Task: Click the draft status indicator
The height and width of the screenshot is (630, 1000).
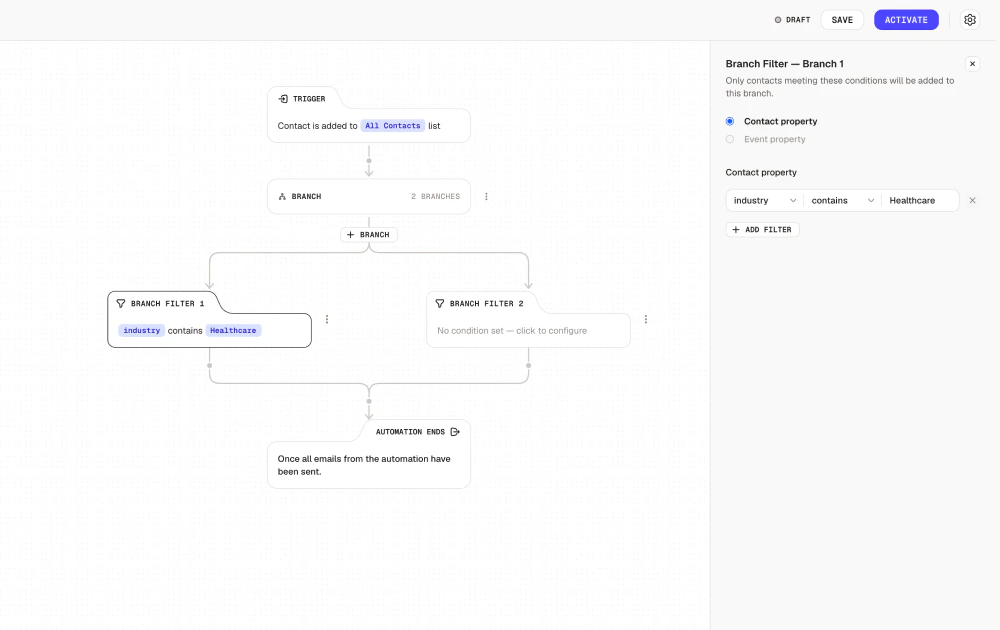Action: point(792,20)
